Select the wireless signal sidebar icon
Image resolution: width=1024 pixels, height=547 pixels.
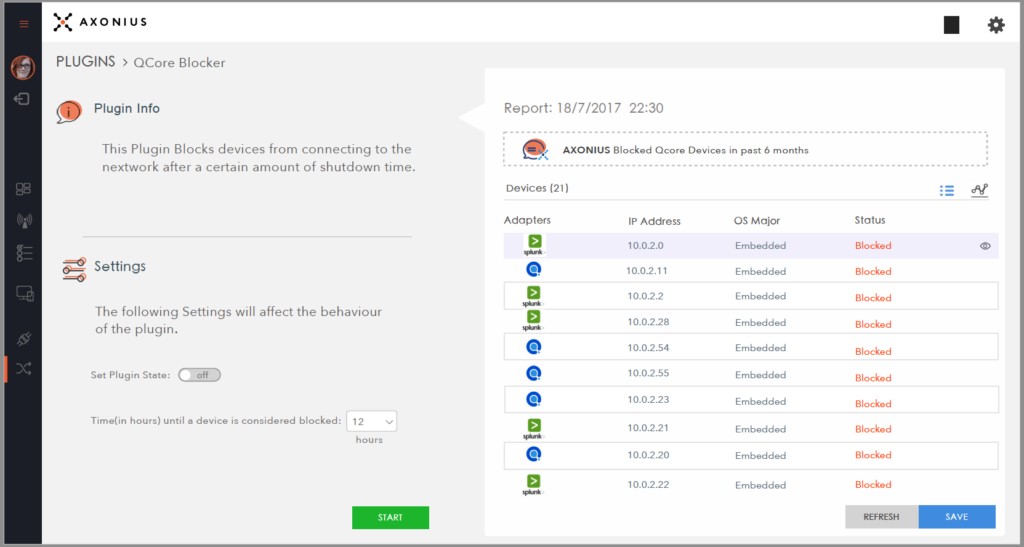click(x=24, y=220)
